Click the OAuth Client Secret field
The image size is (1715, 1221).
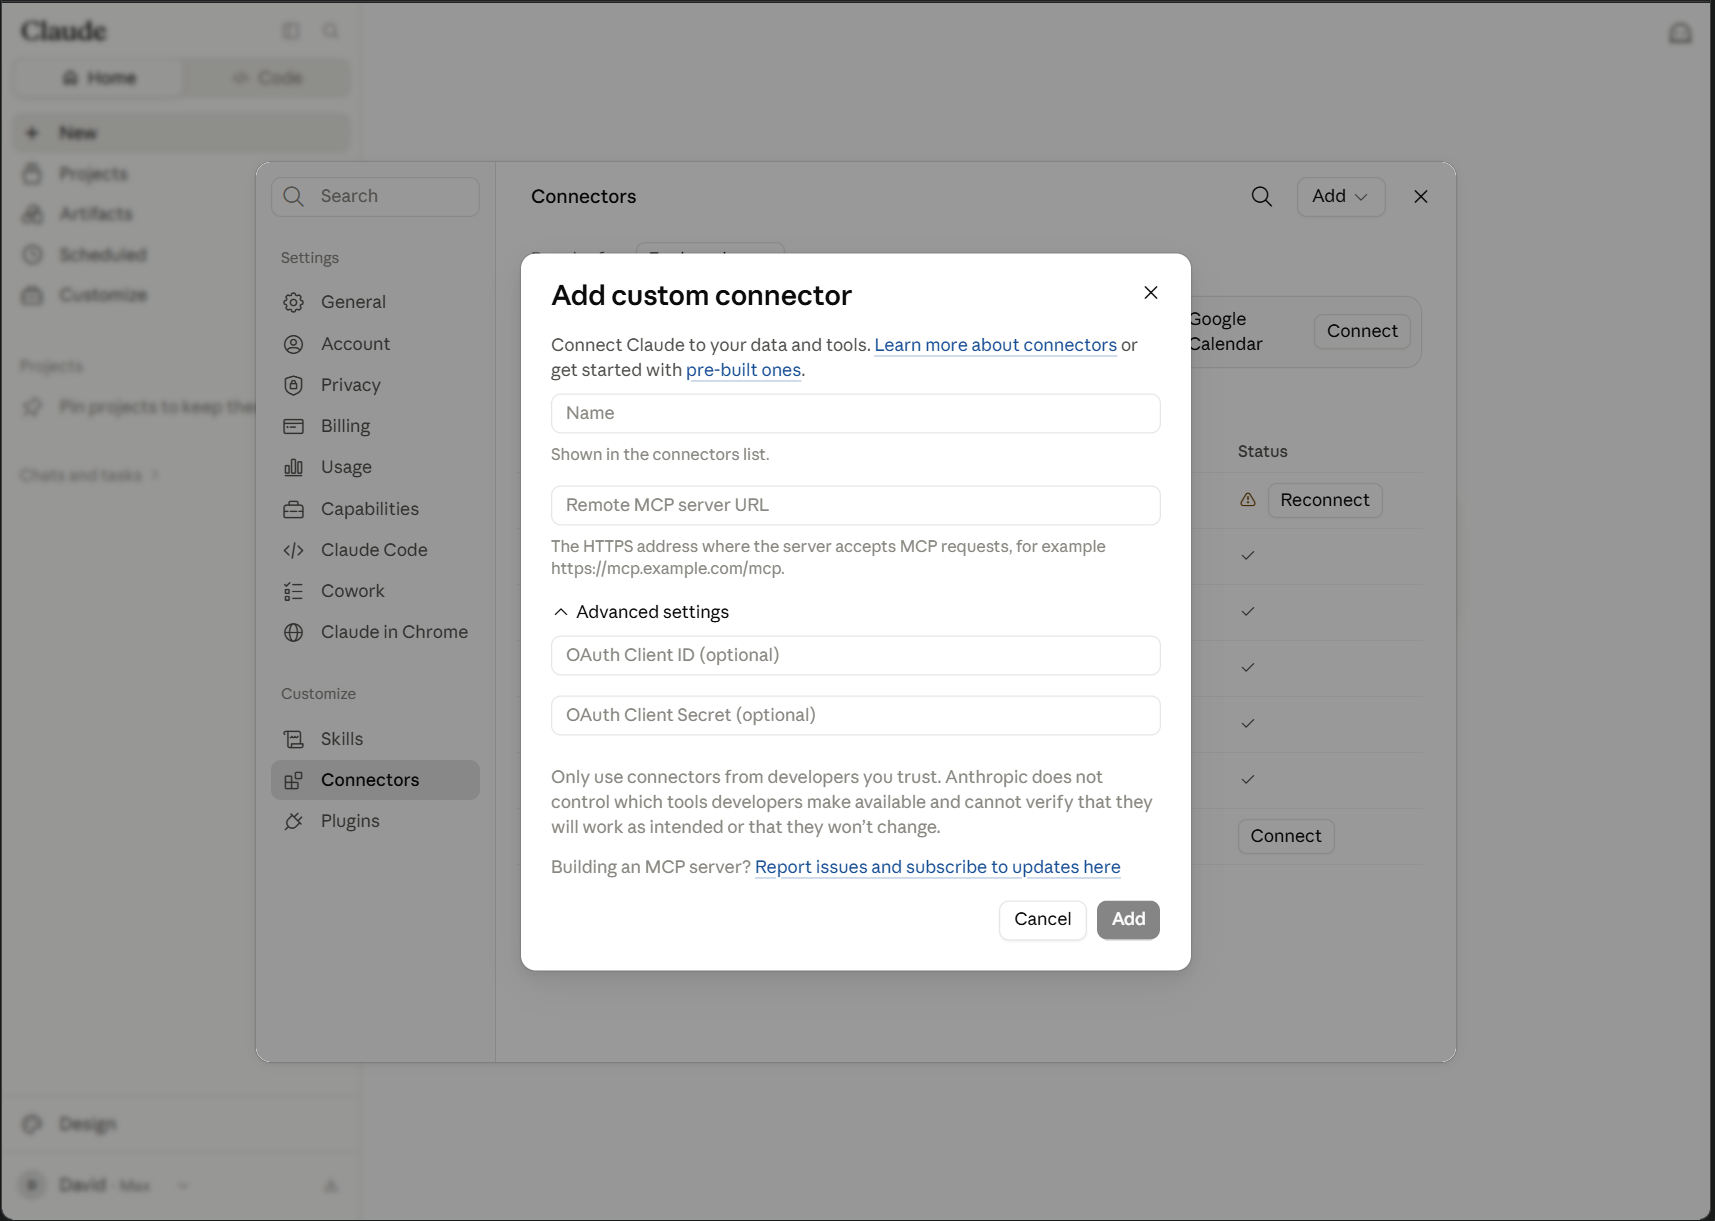[855, 715]
